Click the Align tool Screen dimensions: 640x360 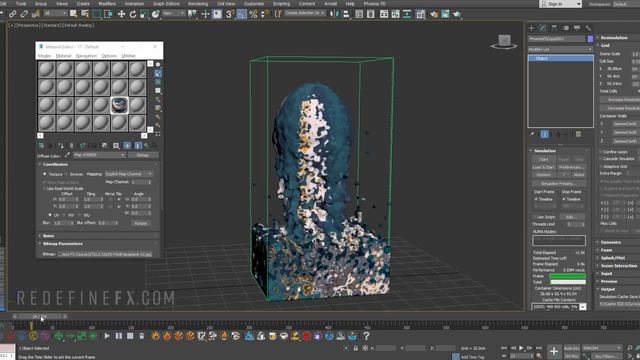[346, 14]
